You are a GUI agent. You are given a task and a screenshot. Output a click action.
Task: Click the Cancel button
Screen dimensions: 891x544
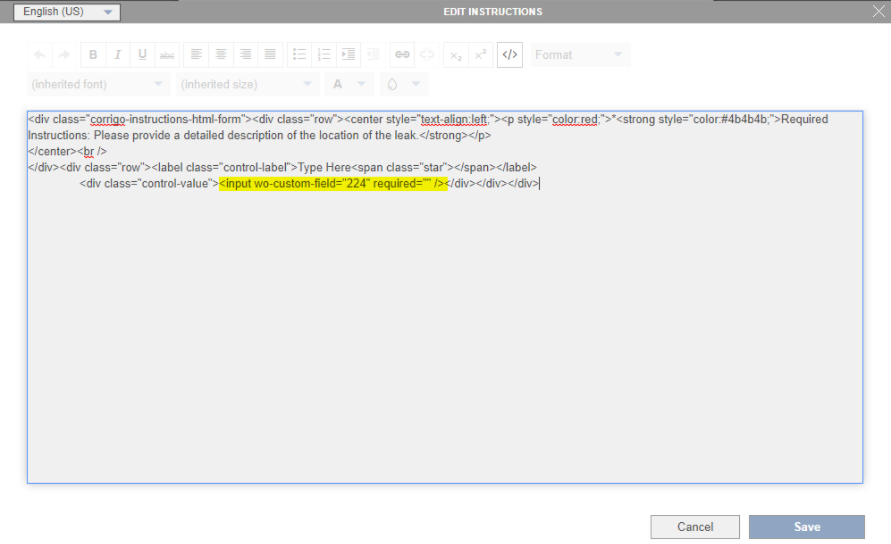695,527
